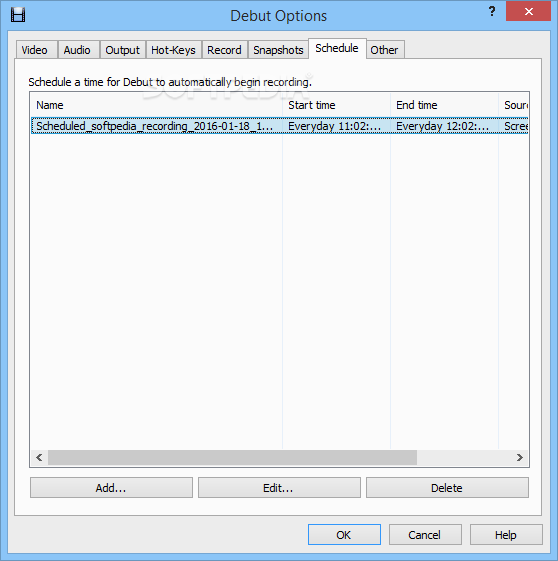This screenshot has height=561, width=558.
Task: Open the Record tab
Action: [x=225, y=50]
